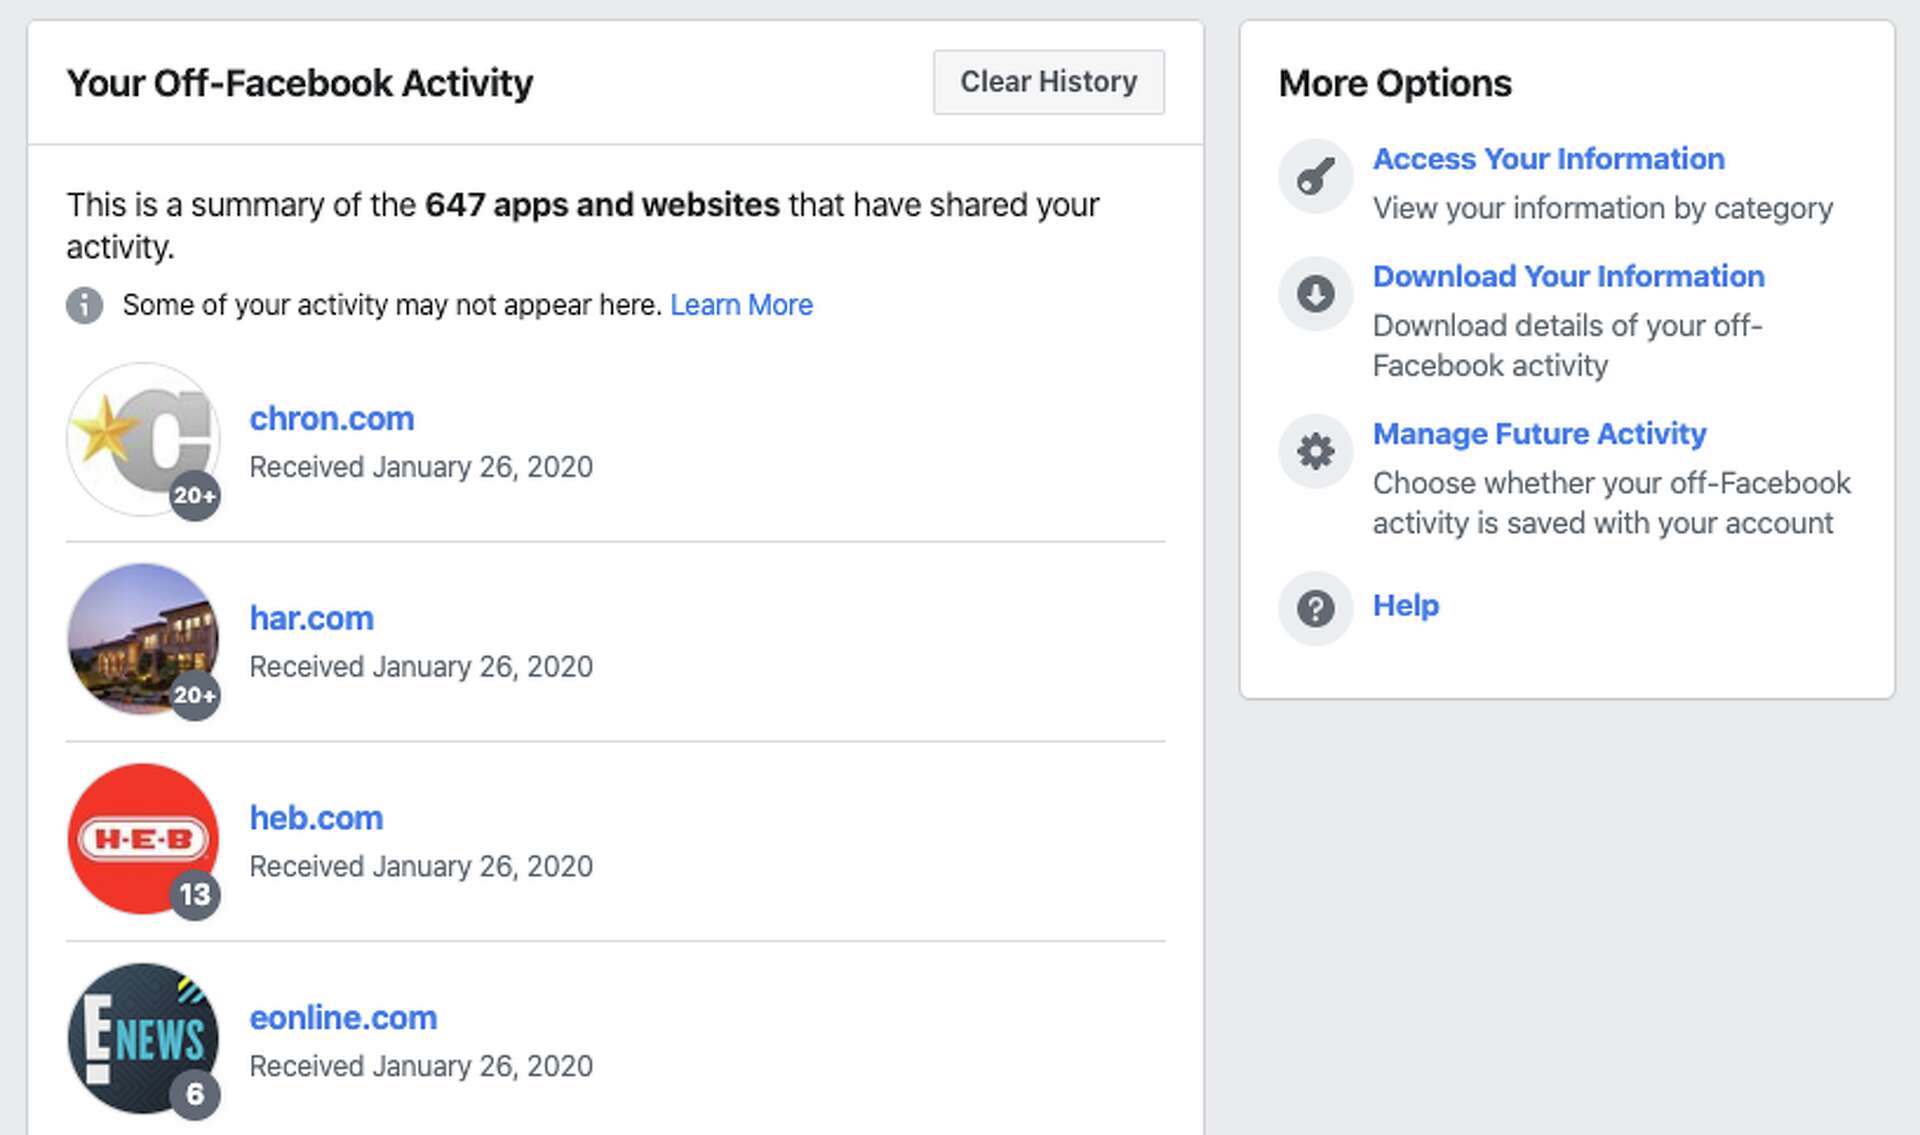
Task: Click the info icon beside the activity notice
Action: tap(84, 305)
